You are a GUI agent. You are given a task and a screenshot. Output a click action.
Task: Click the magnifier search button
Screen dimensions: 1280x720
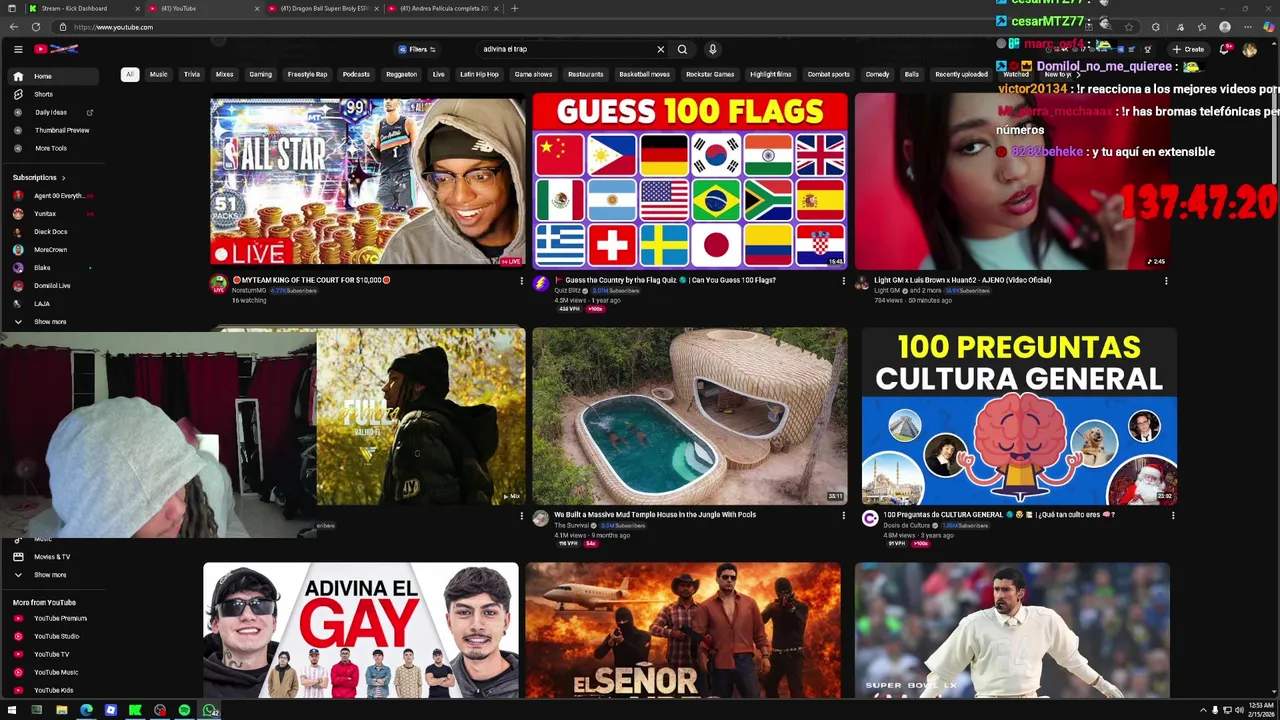(x=682, y=49)
